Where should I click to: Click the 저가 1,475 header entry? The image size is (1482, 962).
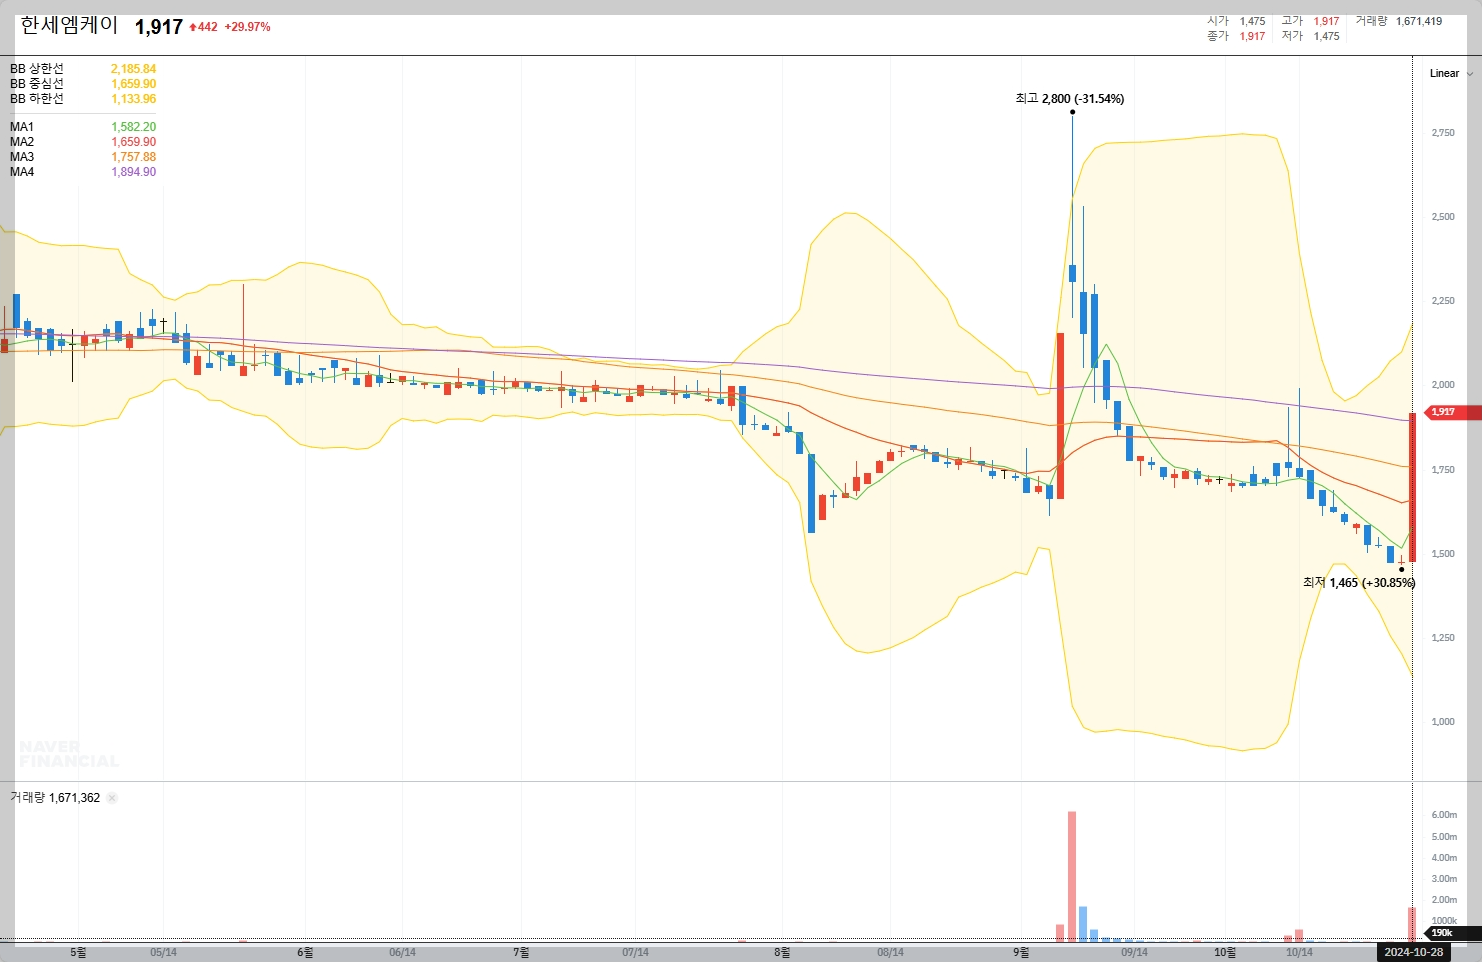coord(1310,36)
